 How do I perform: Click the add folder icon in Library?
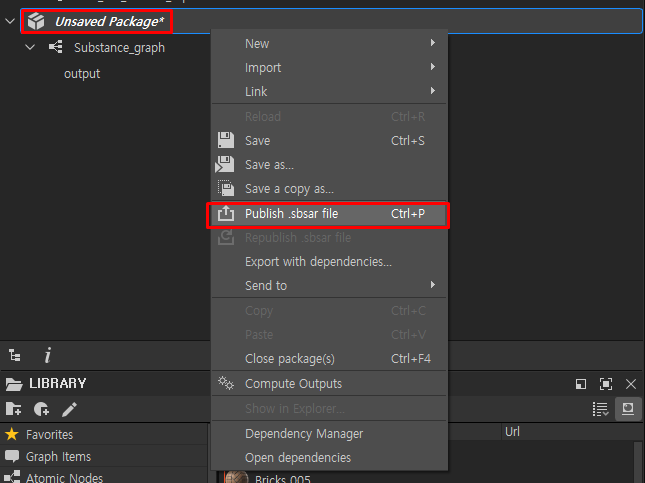point(13,409)
